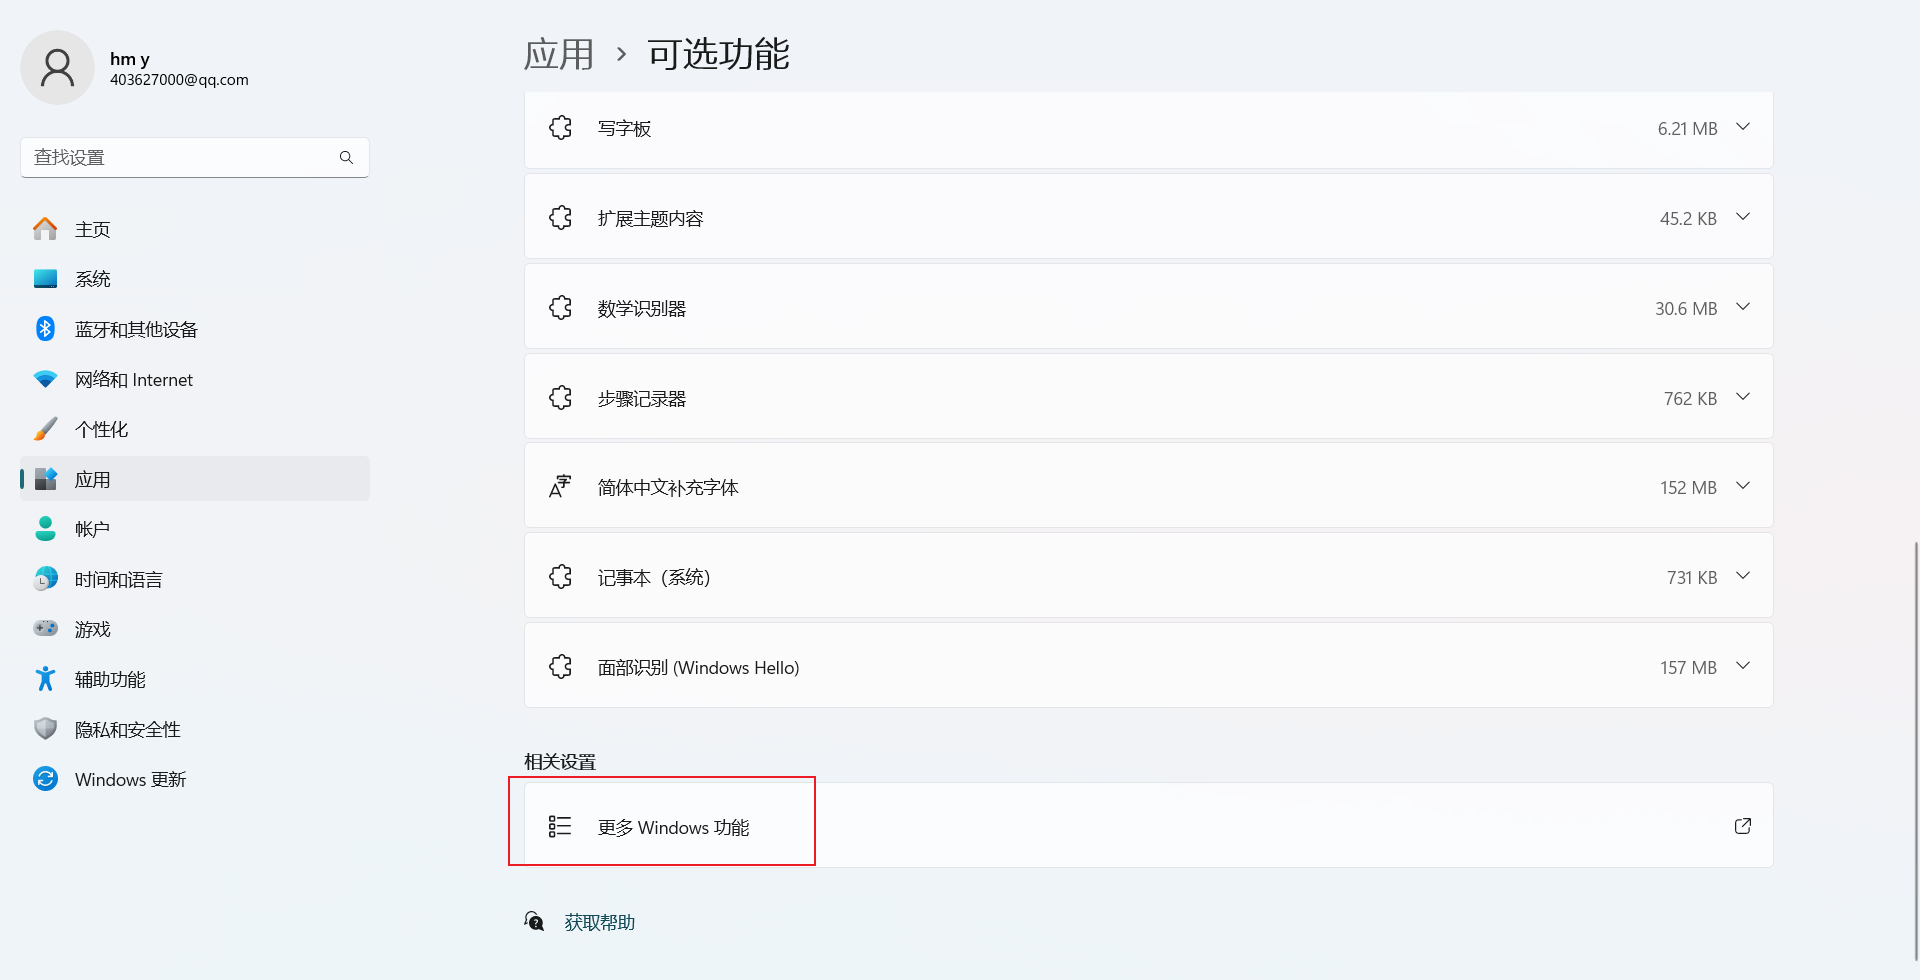Image resolution: width=1920 pixels, height=980 pixels.
Task: Click the 获取帮助 link
Action: pyautogui.click(x=599, y=922)
